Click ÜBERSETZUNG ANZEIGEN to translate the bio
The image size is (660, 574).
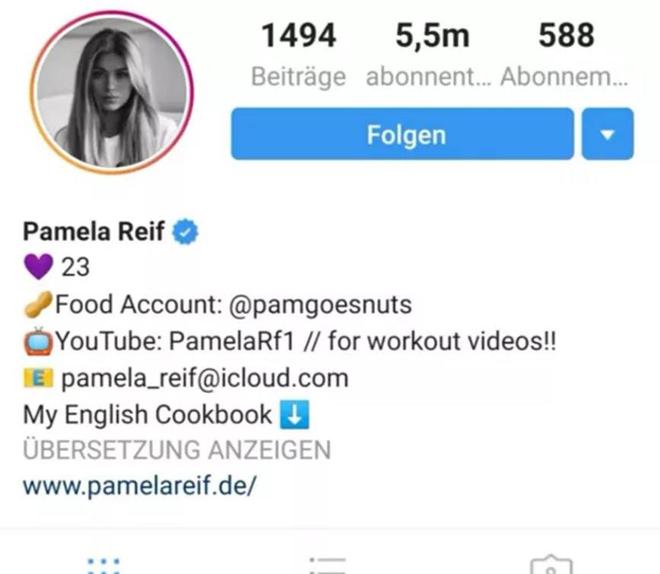(x=177, y=450)
